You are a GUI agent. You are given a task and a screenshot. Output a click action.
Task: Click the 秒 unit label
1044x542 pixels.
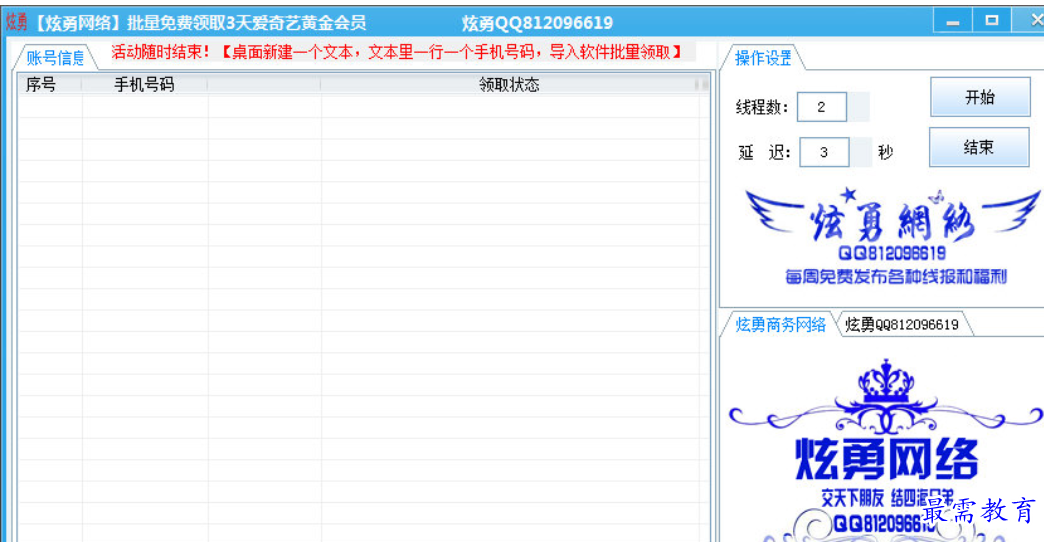(x=886, y=152)
